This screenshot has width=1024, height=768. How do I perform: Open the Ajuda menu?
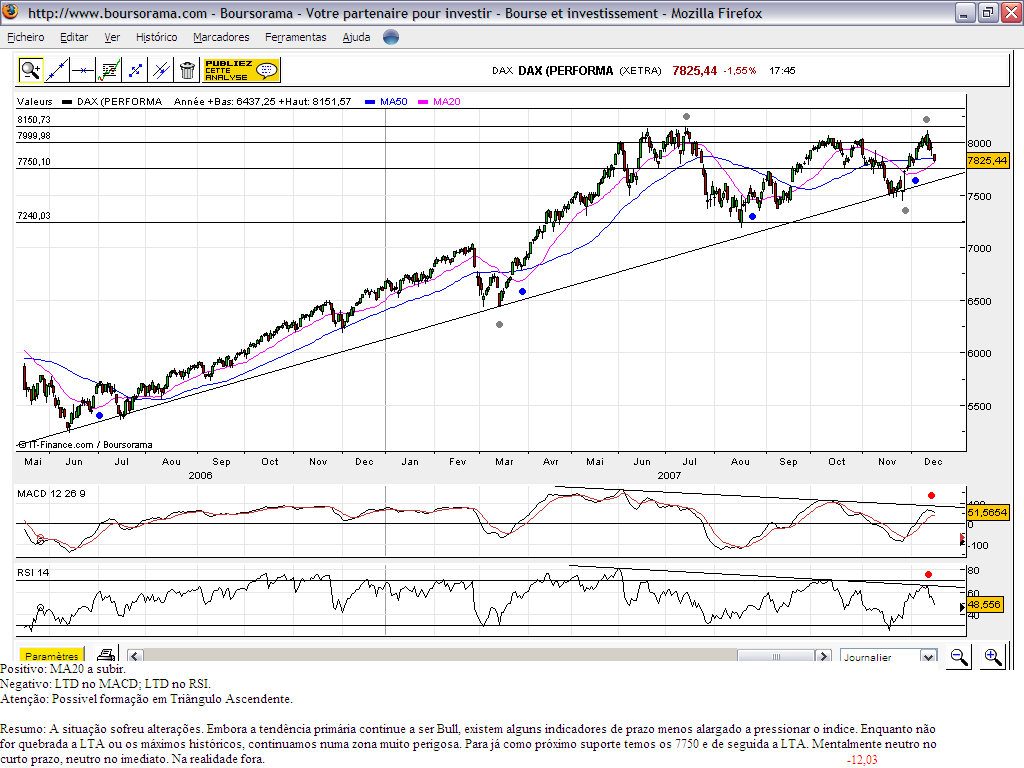point(357,37)
